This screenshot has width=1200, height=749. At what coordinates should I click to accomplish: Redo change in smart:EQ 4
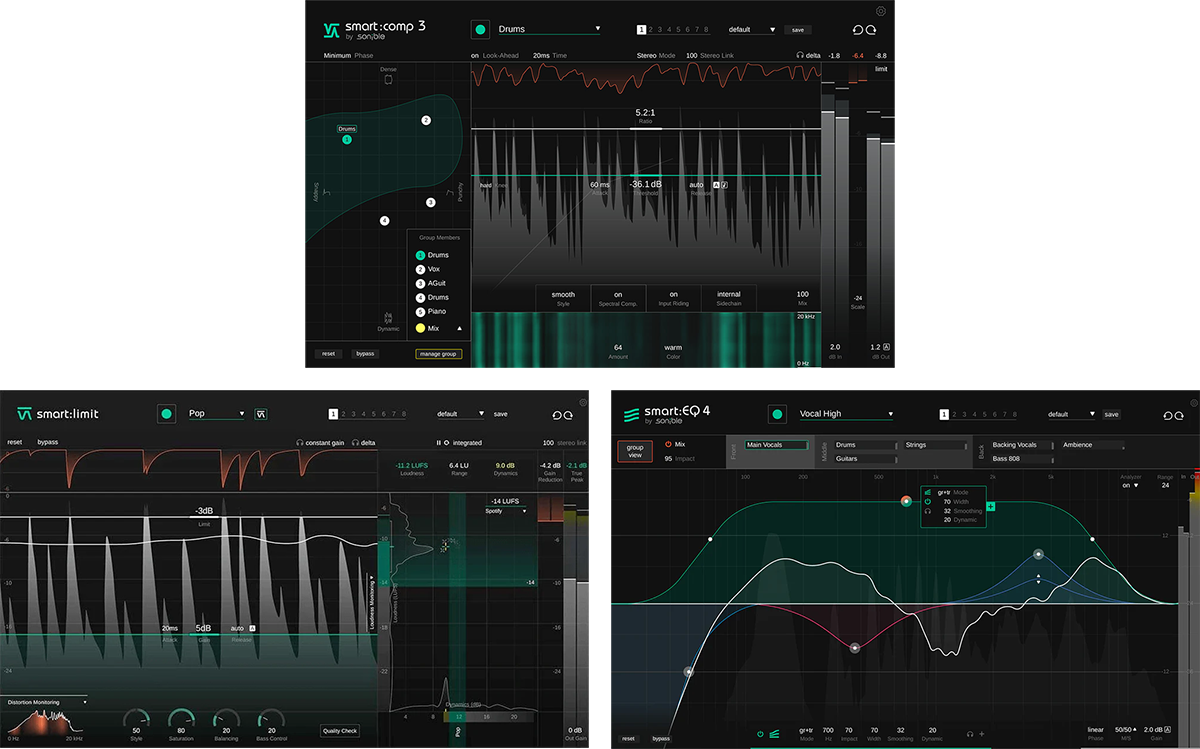pyautogui.click(x=1180, y=414)
